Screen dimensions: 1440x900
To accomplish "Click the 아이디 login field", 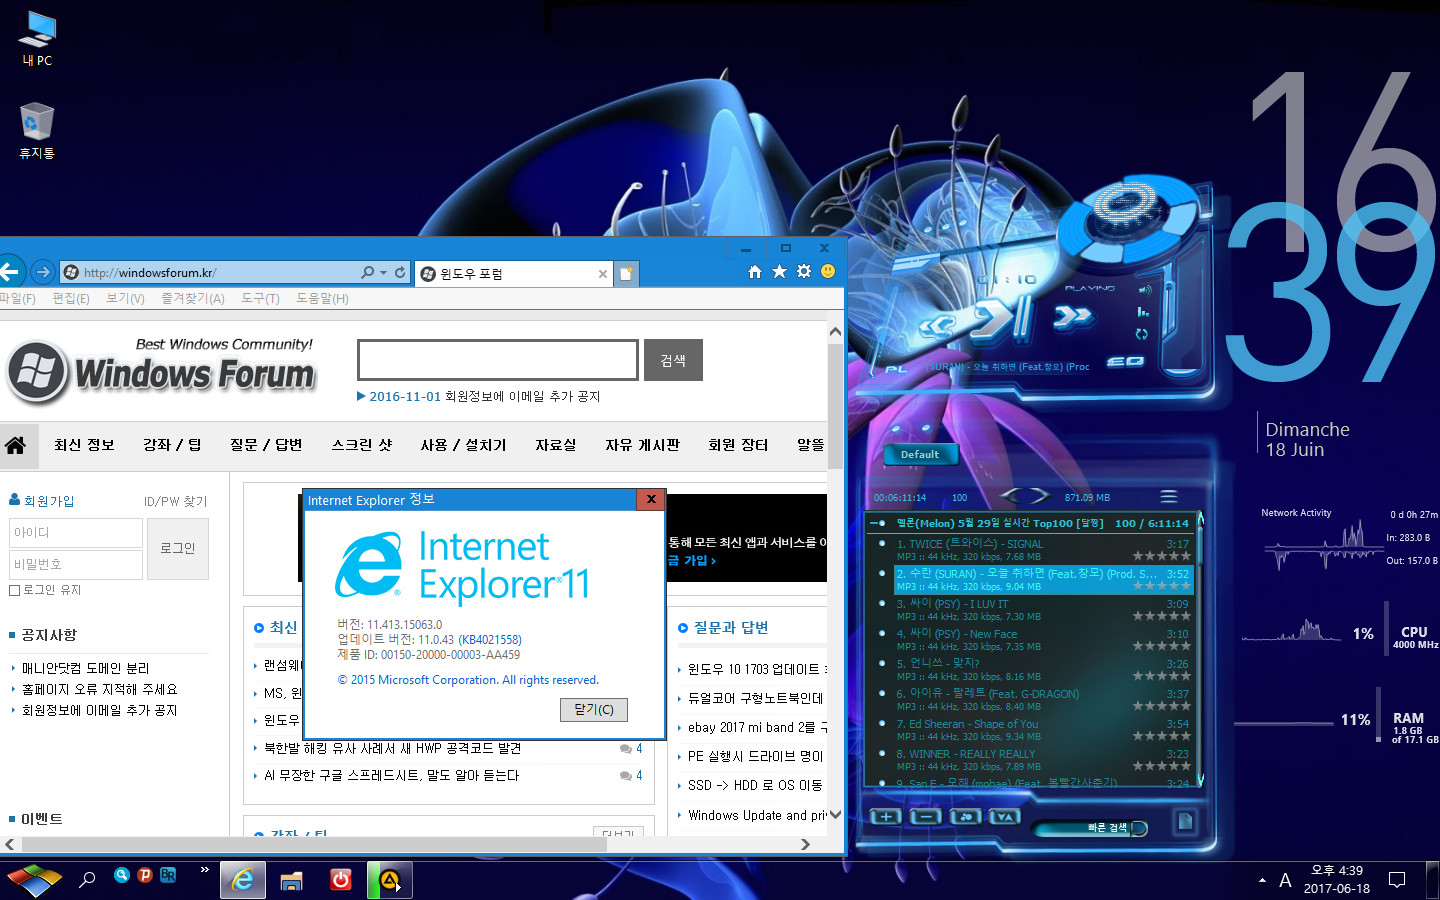I will (76, 533).
